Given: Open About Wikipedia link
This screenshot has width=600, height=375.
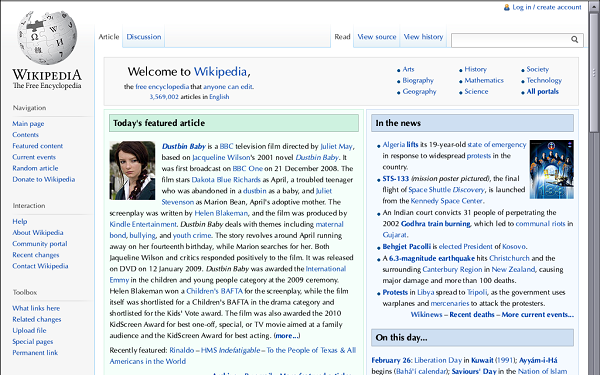Looking at the screenshot, I should [38, 233].
